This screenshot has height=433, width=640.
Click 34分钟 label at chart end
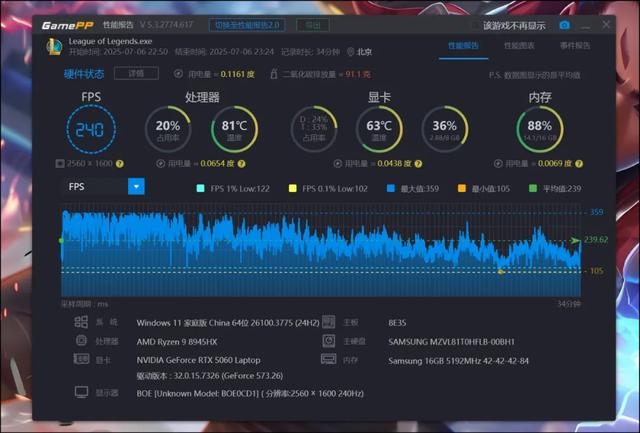(x=569, y=304)
